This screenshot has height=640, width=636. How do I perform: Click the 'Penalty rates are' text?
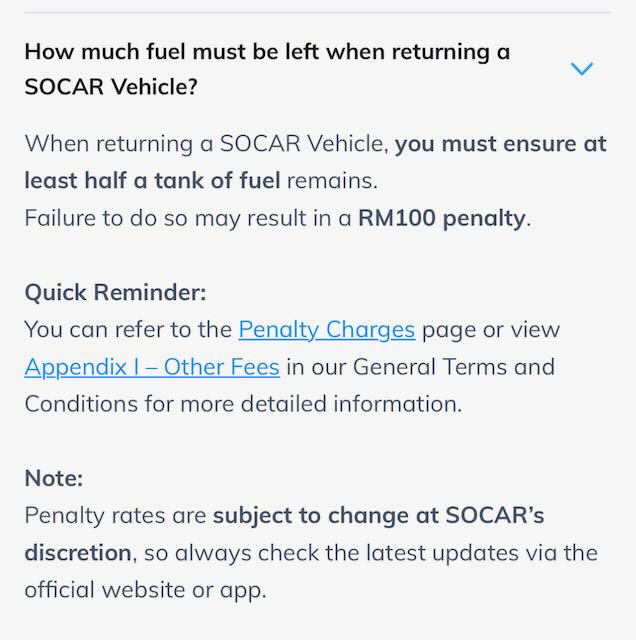(x=115, y=516)
